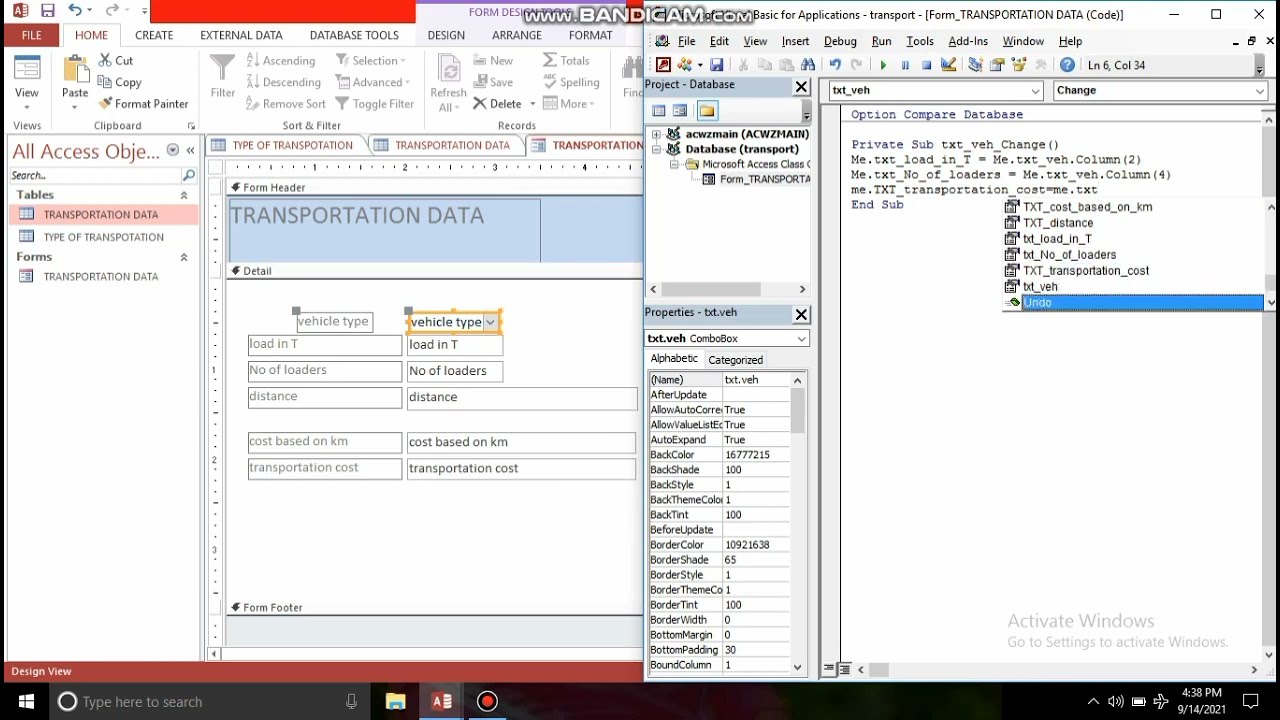Screen dimensions: 1280x720
Task: Click View Code icon in Project panel
Action: pos(659,111)
